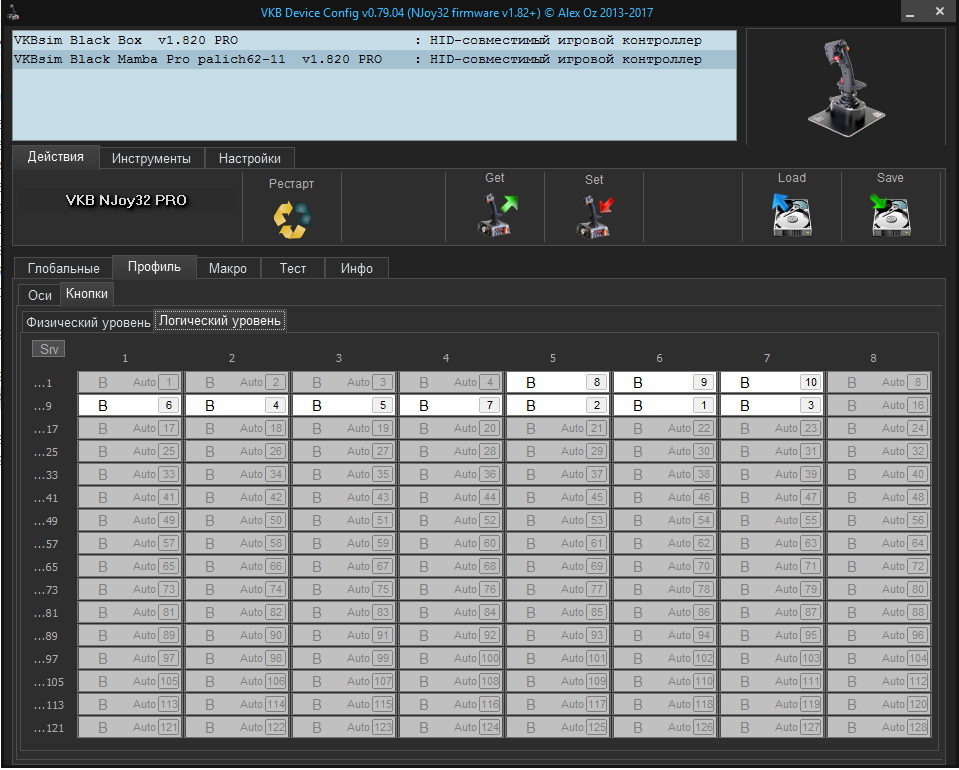Click the Auto 55 button cell

coord(772,520)
